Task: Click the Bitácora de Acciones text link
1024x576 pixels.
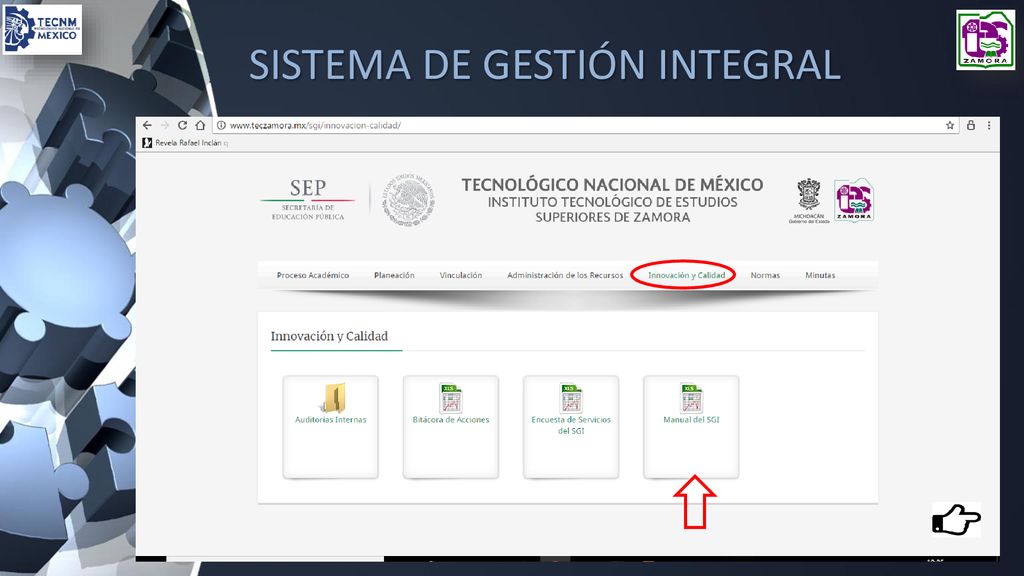Action: pyautogui.click(x=451, y=420)
